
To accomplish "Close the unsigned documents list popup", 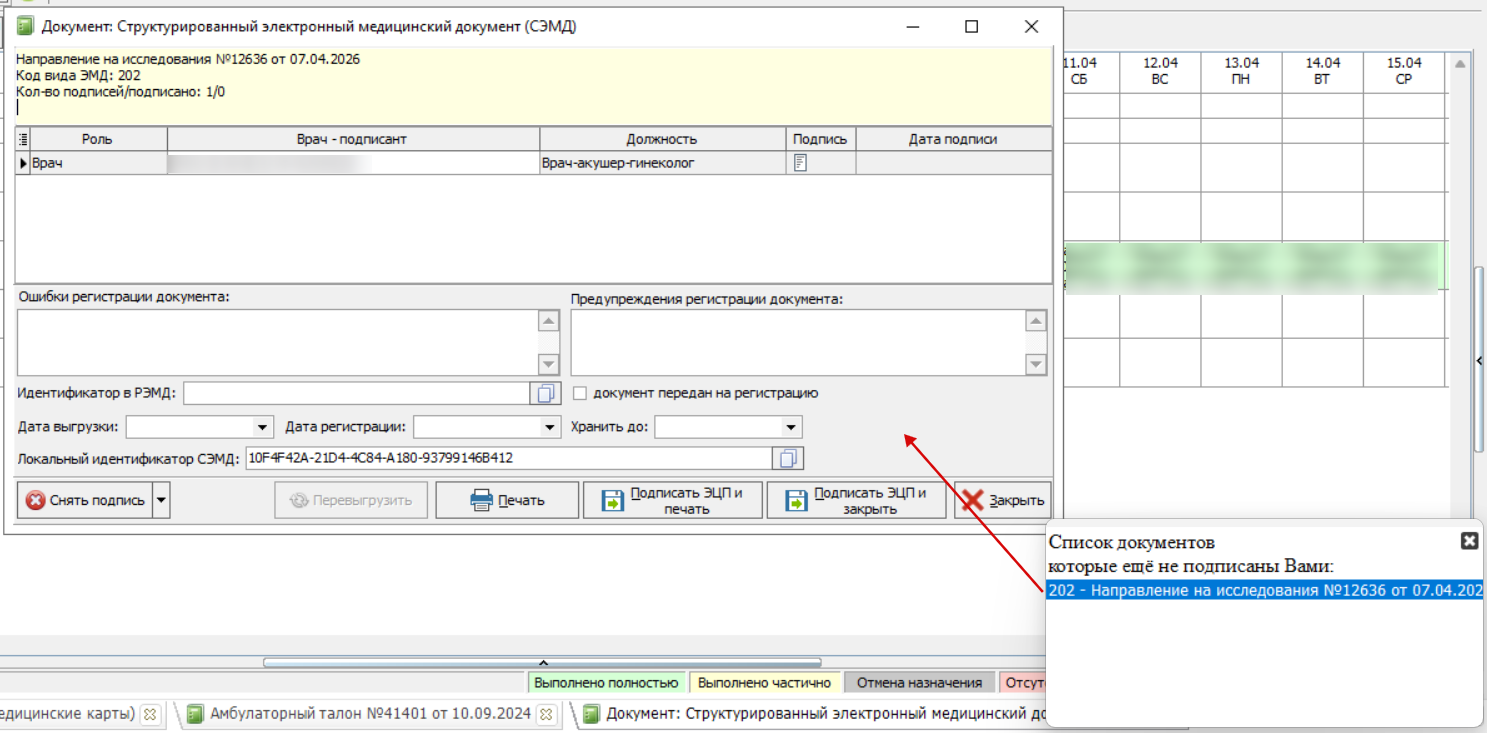I will [x=1469, y=541].
